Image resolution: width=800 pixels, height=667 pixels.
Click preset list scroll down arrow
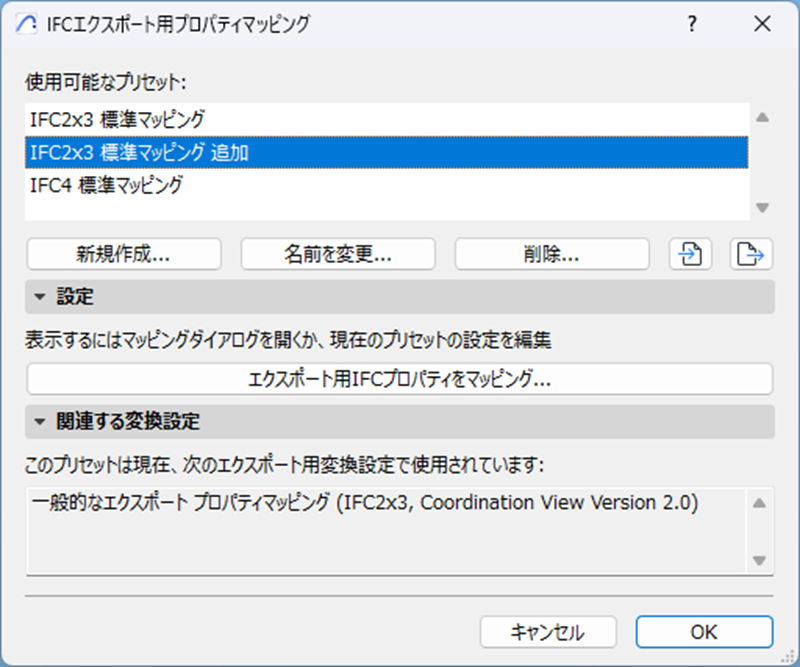click(x=762, y=208)
